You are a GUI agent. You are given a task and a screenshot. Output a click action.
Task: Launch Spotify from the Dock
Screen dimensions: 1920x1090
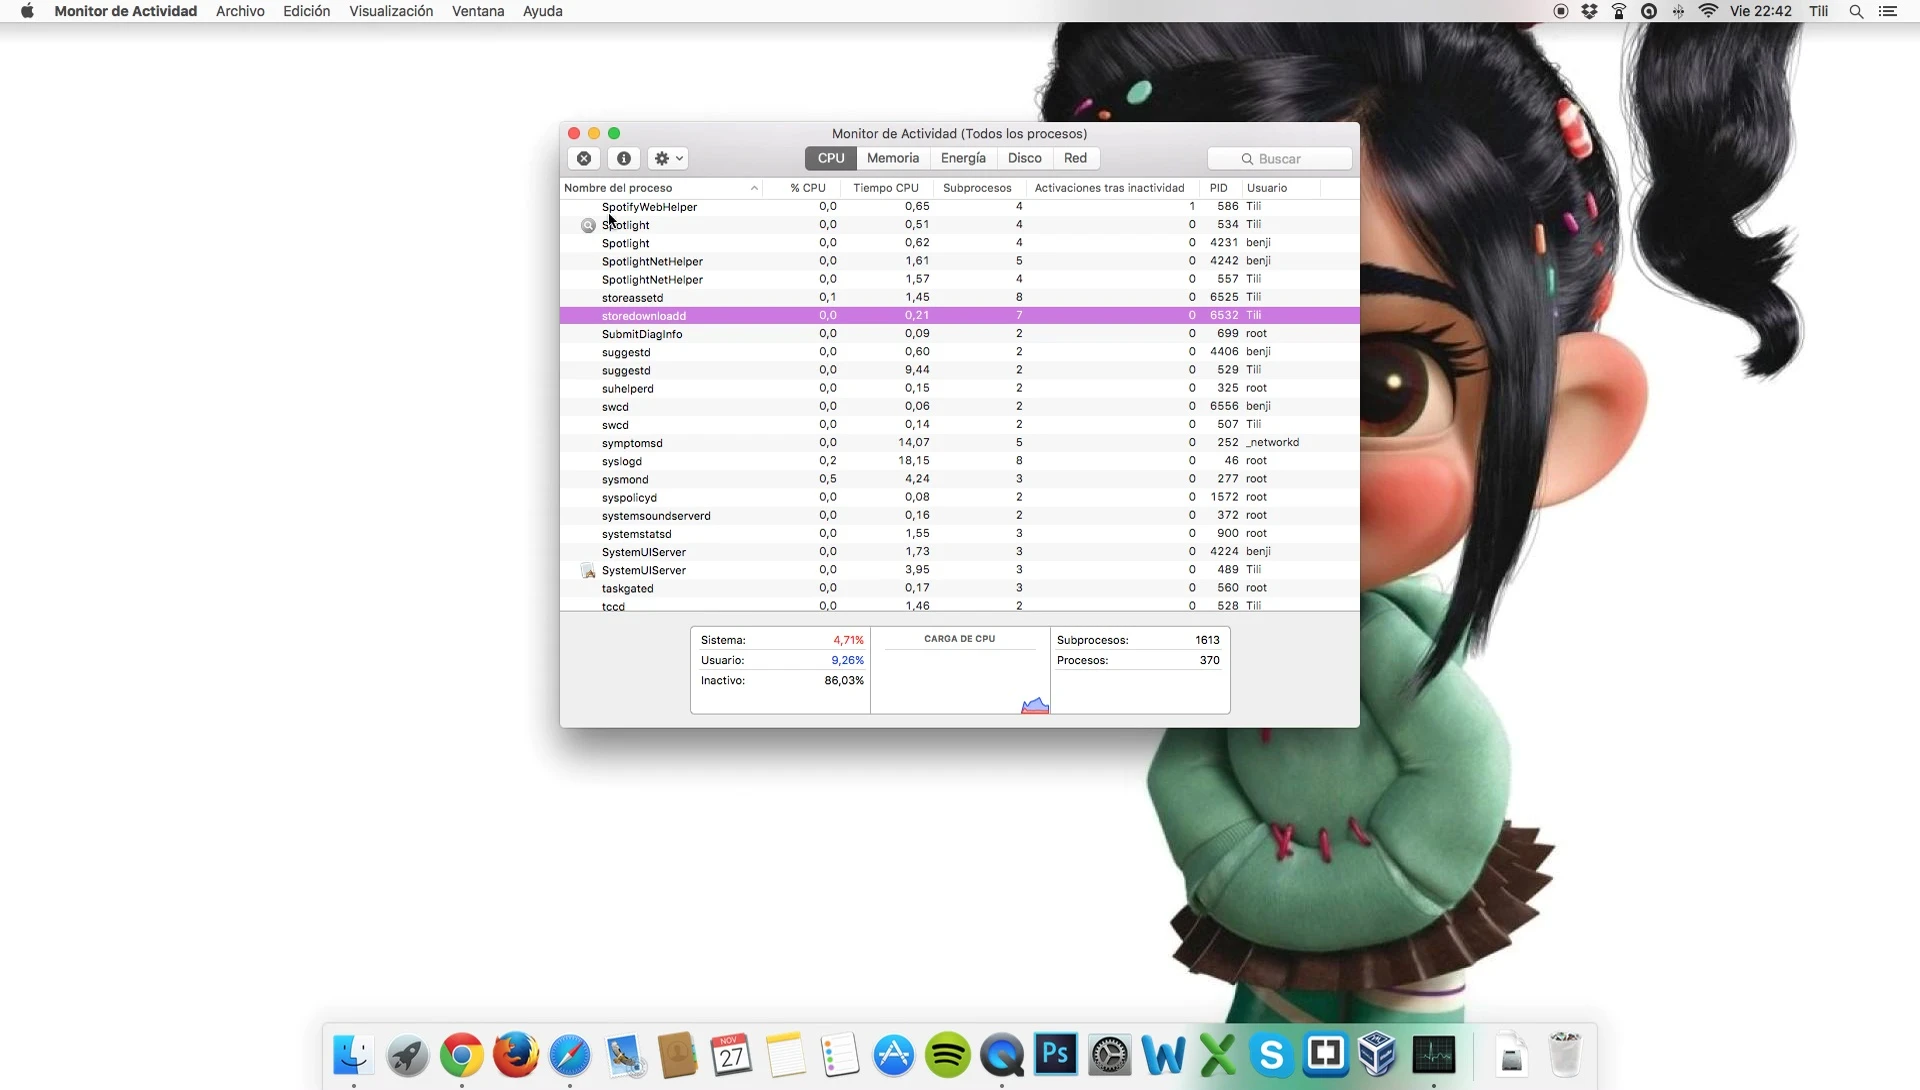coord(947,1054)
